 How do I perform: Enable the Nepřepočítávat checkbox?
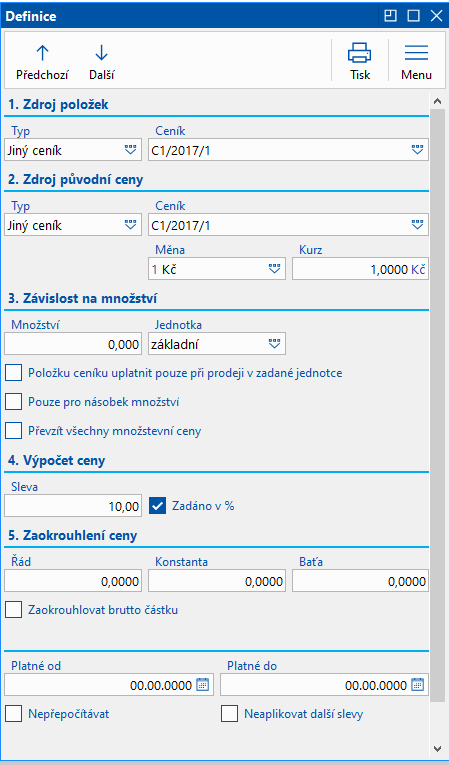pos(14,714)
